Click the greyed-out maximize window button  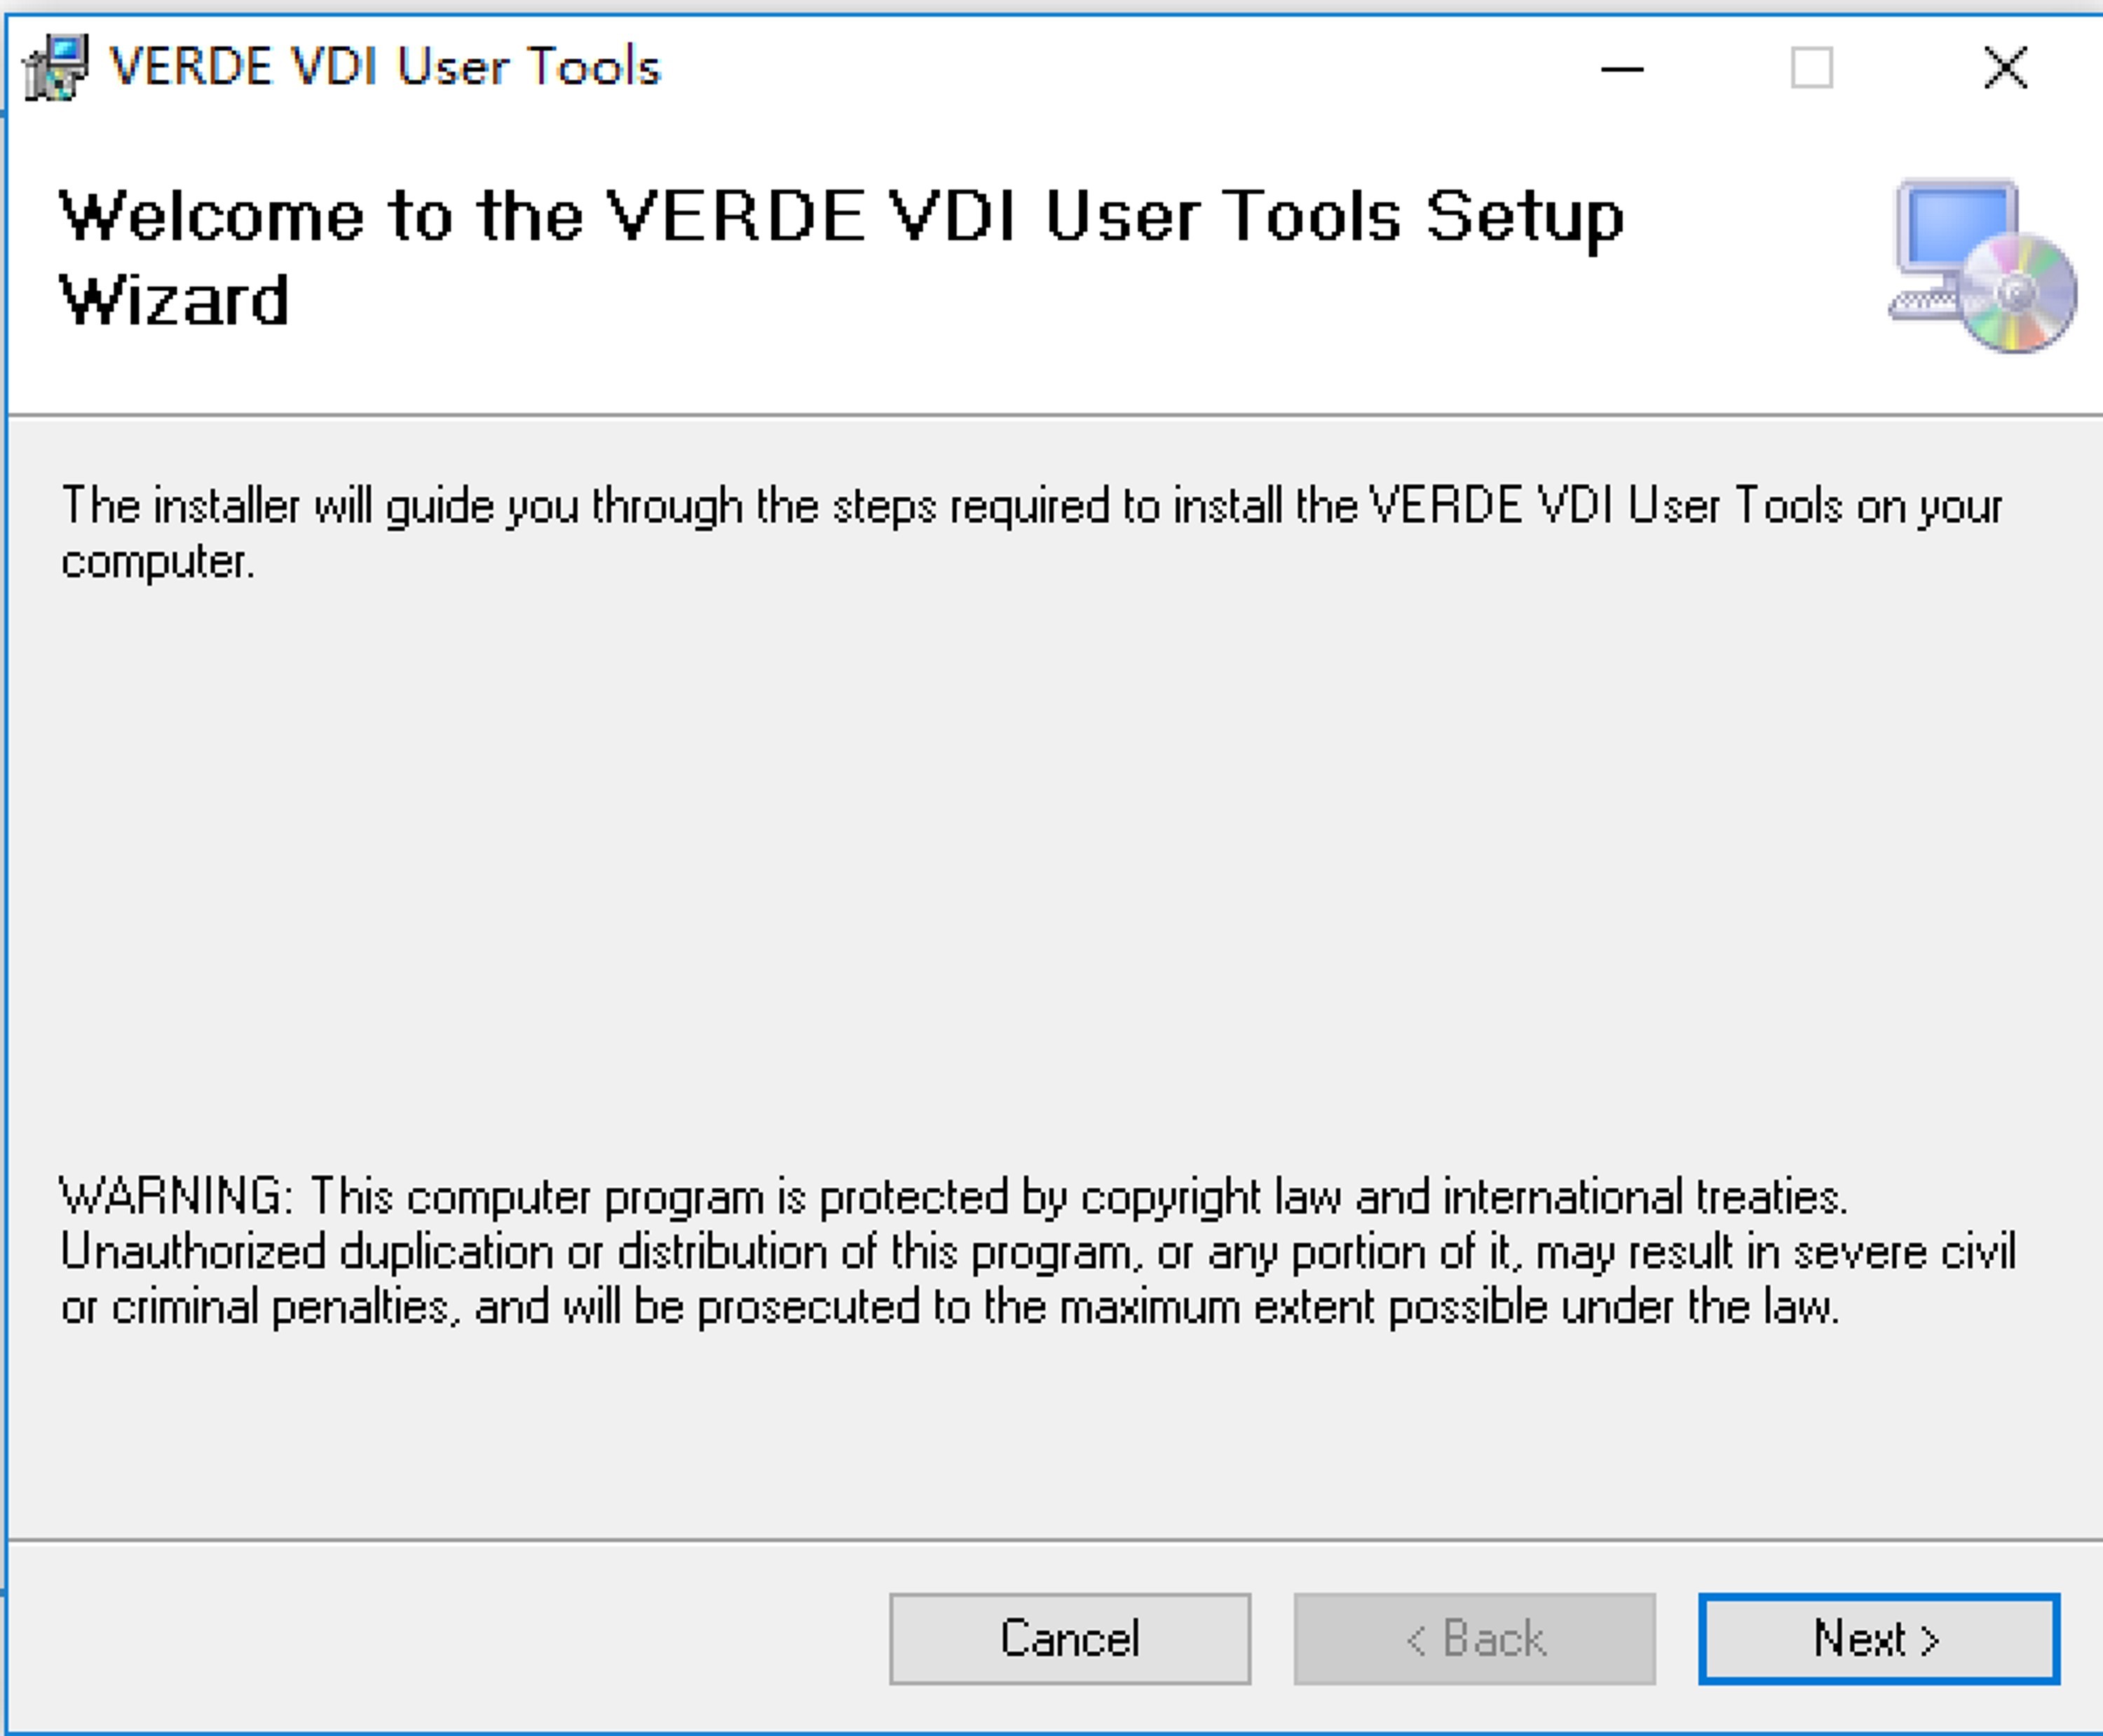1811,69
